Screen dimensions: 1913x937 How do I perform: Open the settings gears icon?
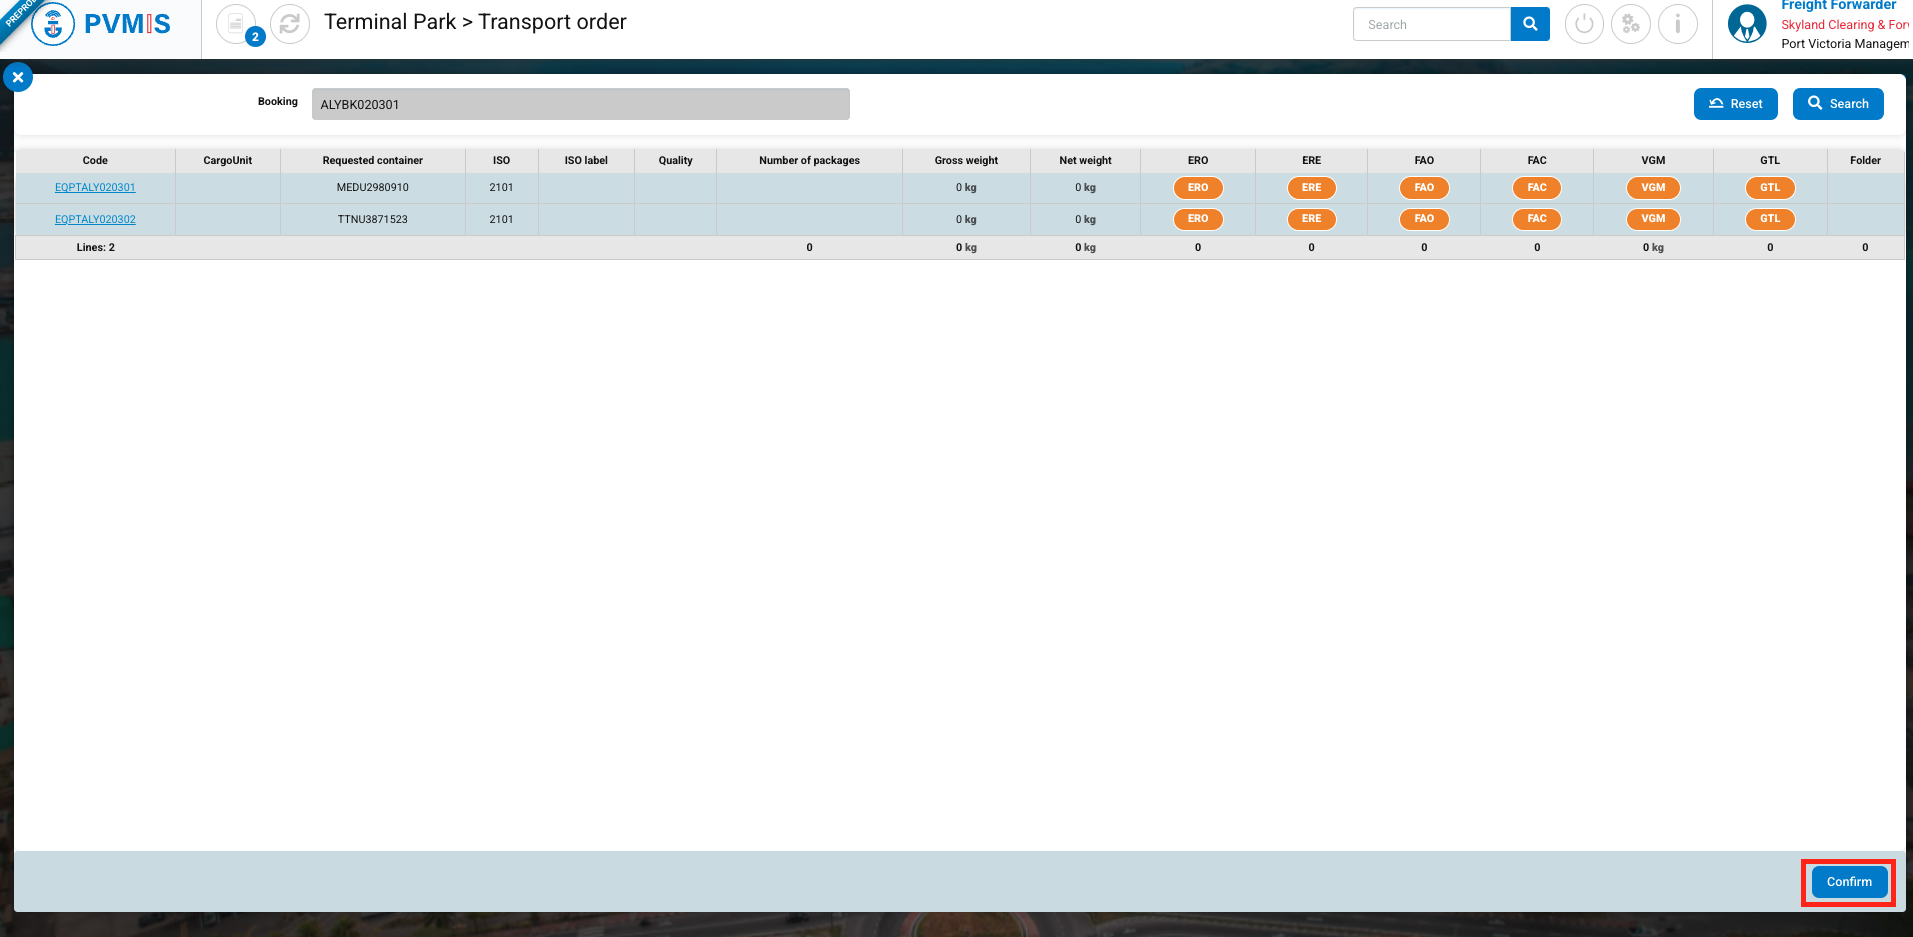1631,24
